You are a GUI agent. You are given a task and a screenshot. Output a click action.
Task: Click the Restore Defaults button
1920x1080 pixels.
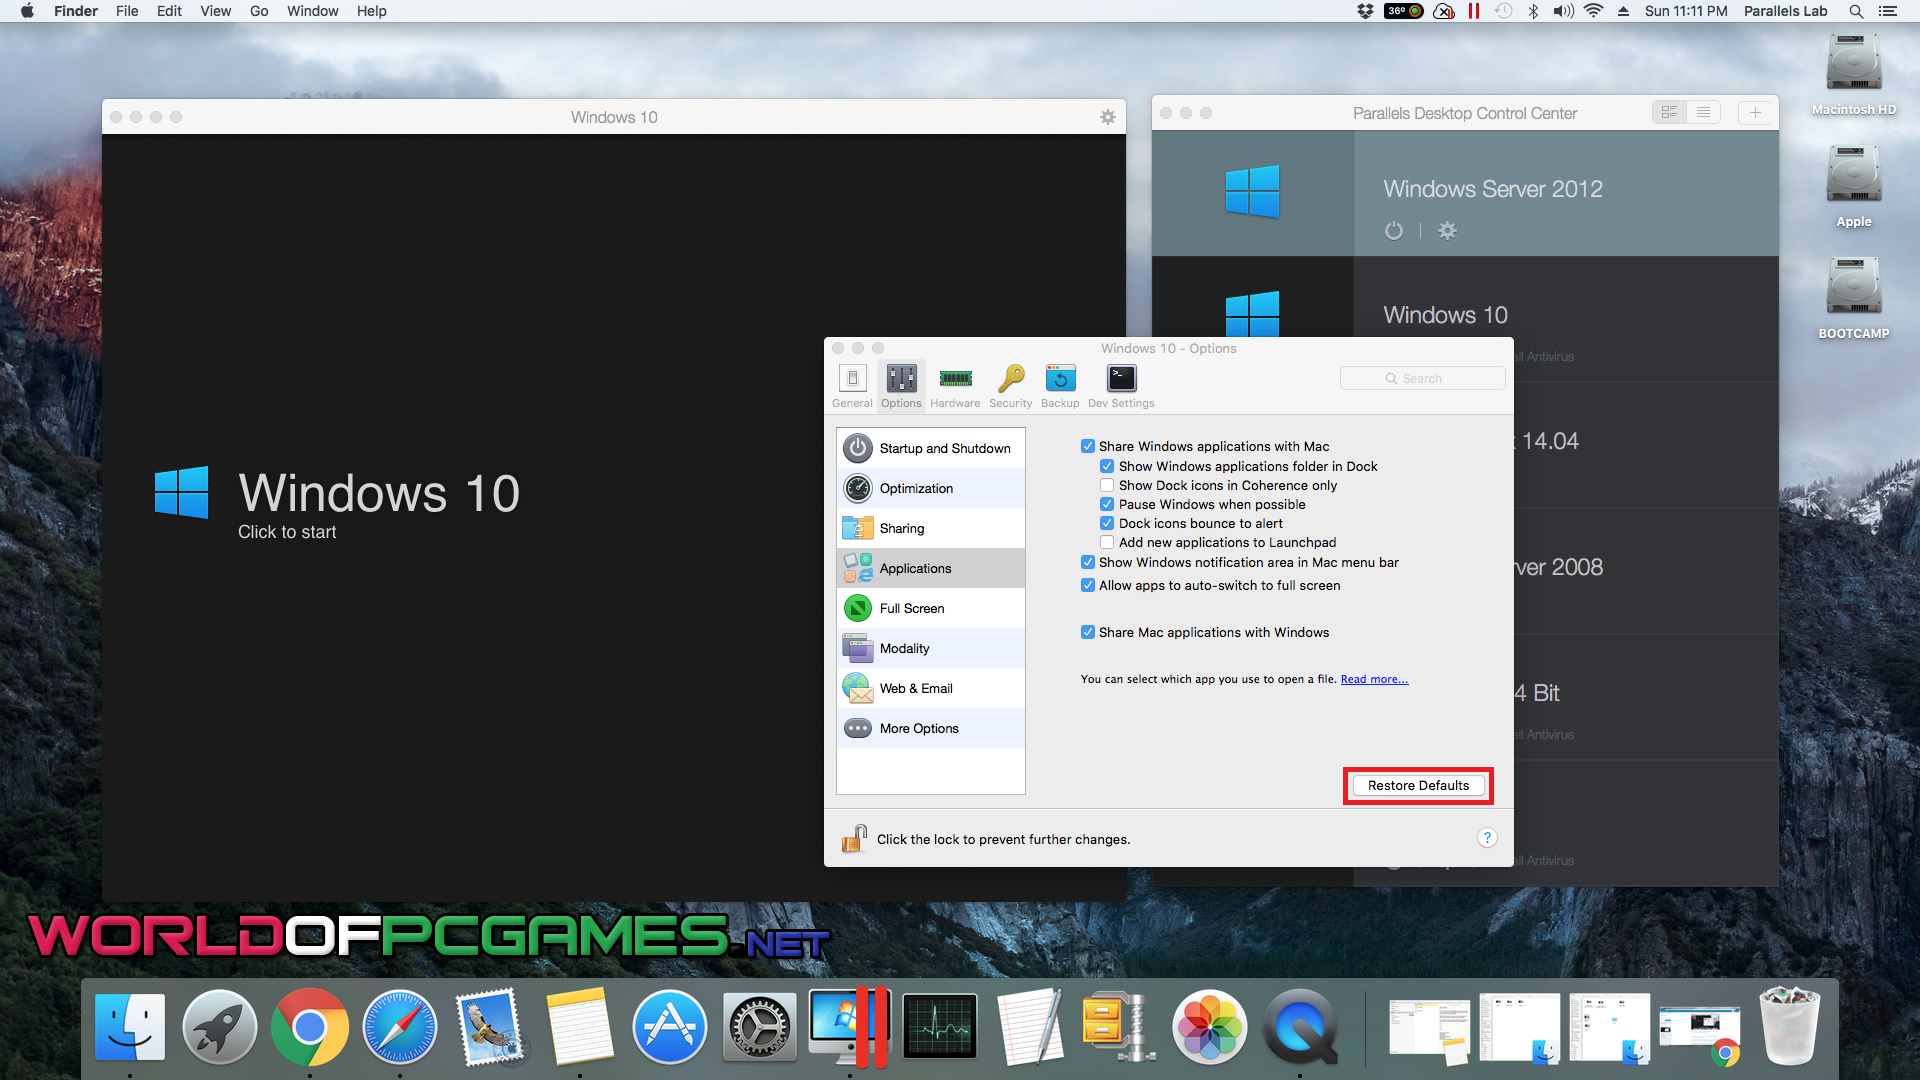pyautogui.click(x=1418, y=785)
